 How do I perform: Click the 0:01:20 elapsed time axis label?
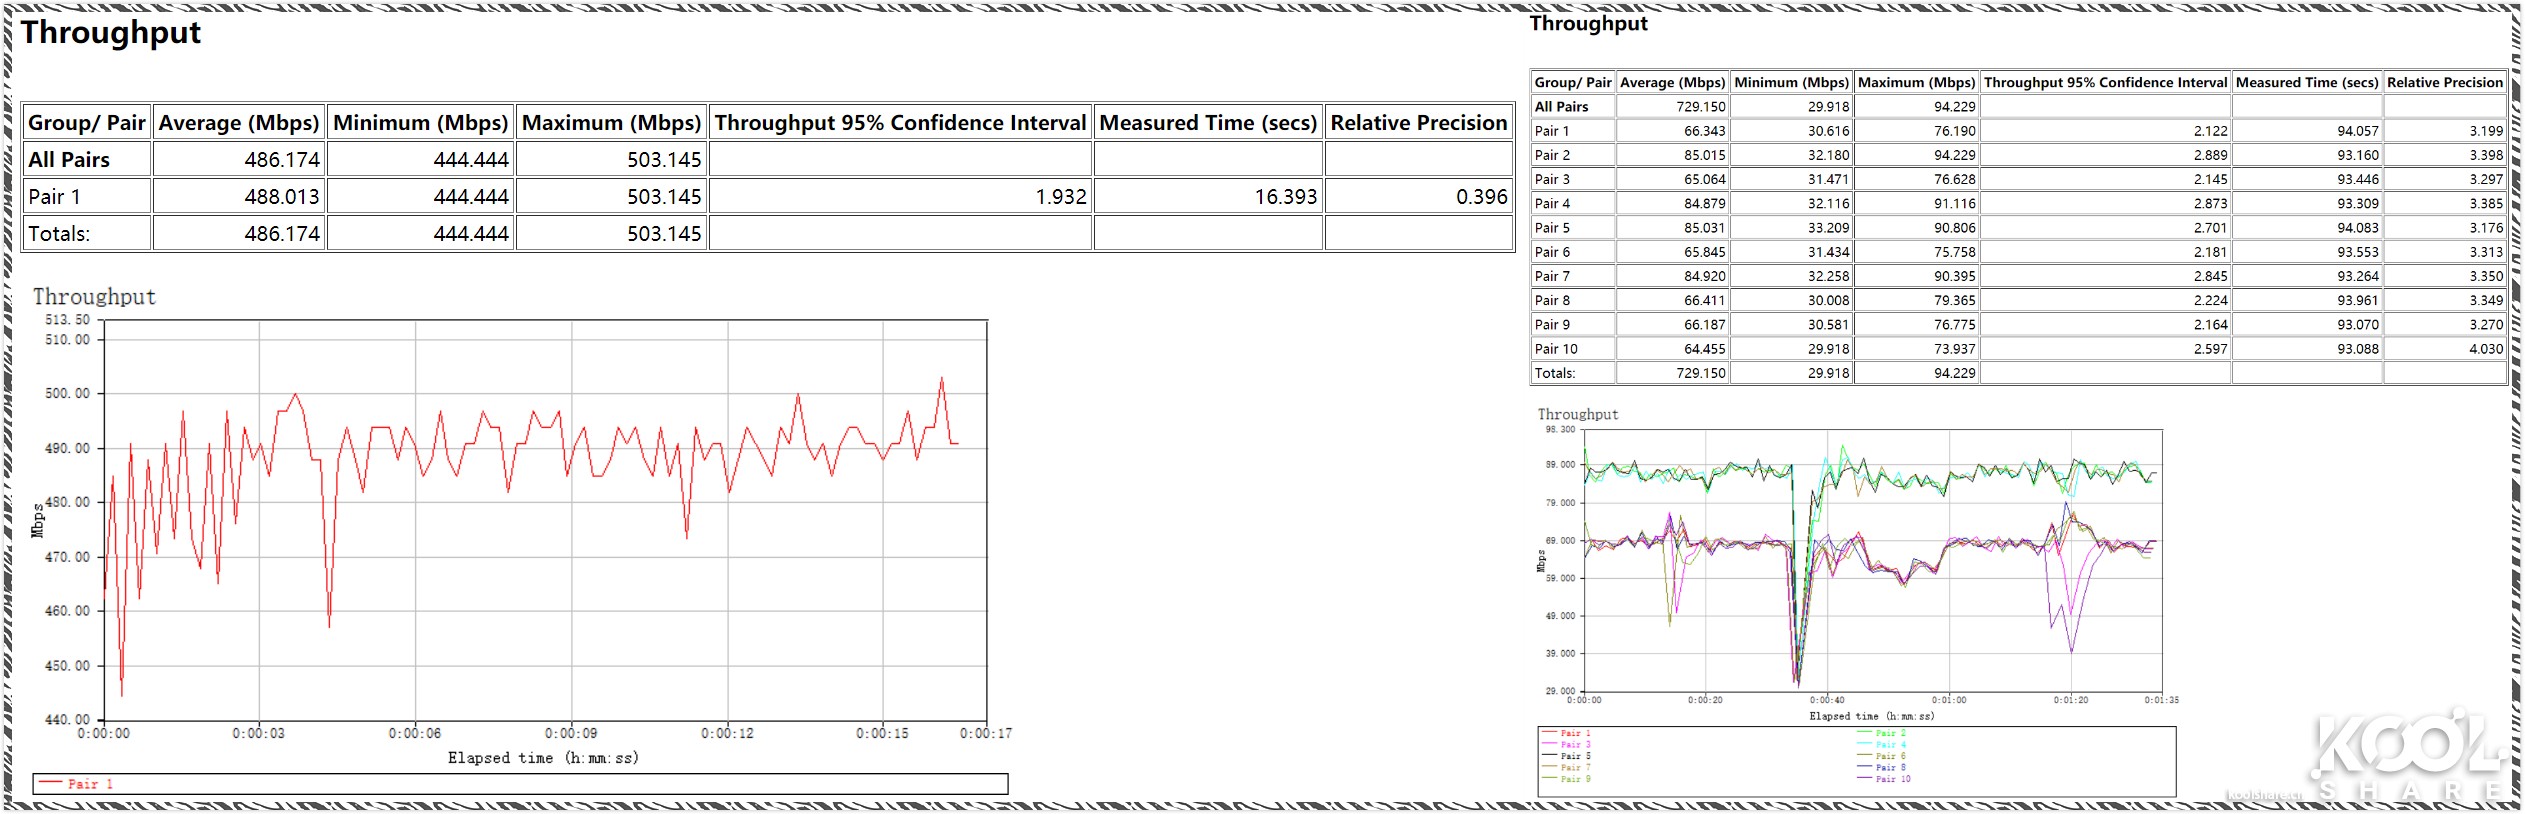pos(2070,700)
